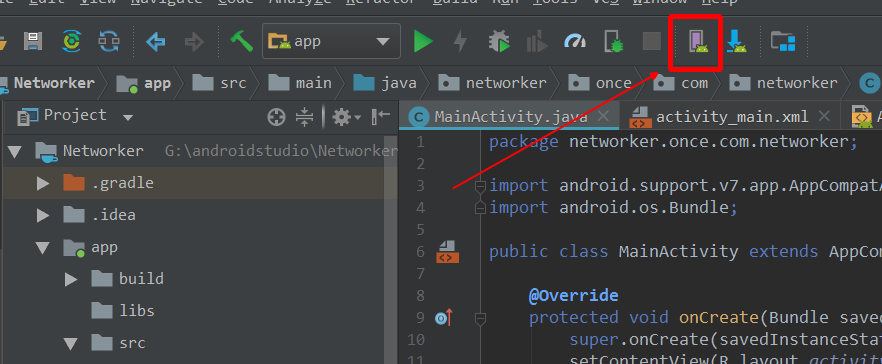Screen dimensions: 882x364
Task: Click the Save All floppy disk icon
Action: 33,41
